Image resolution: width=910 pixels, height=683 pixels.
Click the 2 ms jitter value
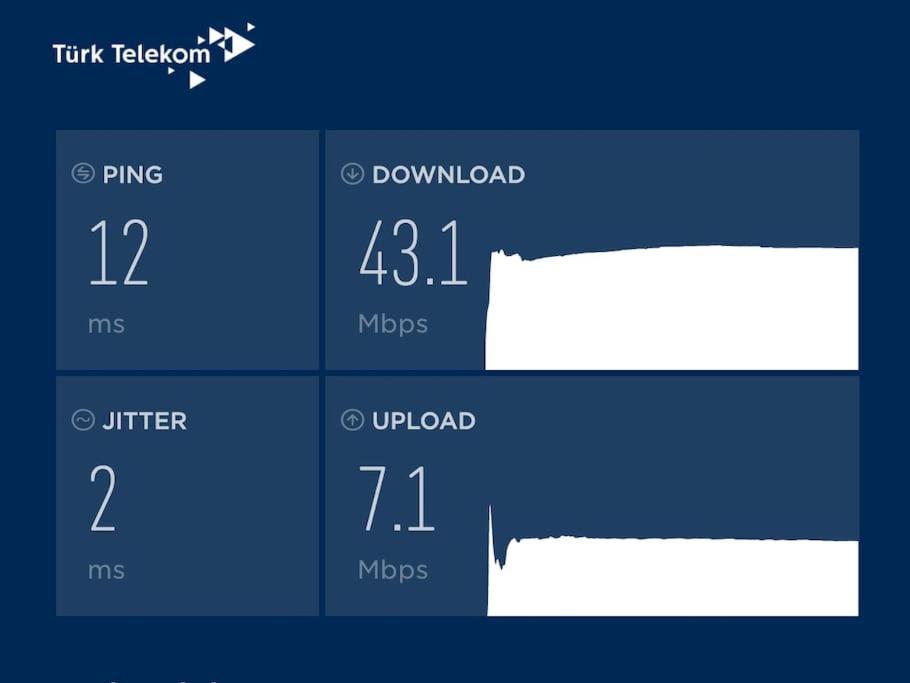(103, 498)
